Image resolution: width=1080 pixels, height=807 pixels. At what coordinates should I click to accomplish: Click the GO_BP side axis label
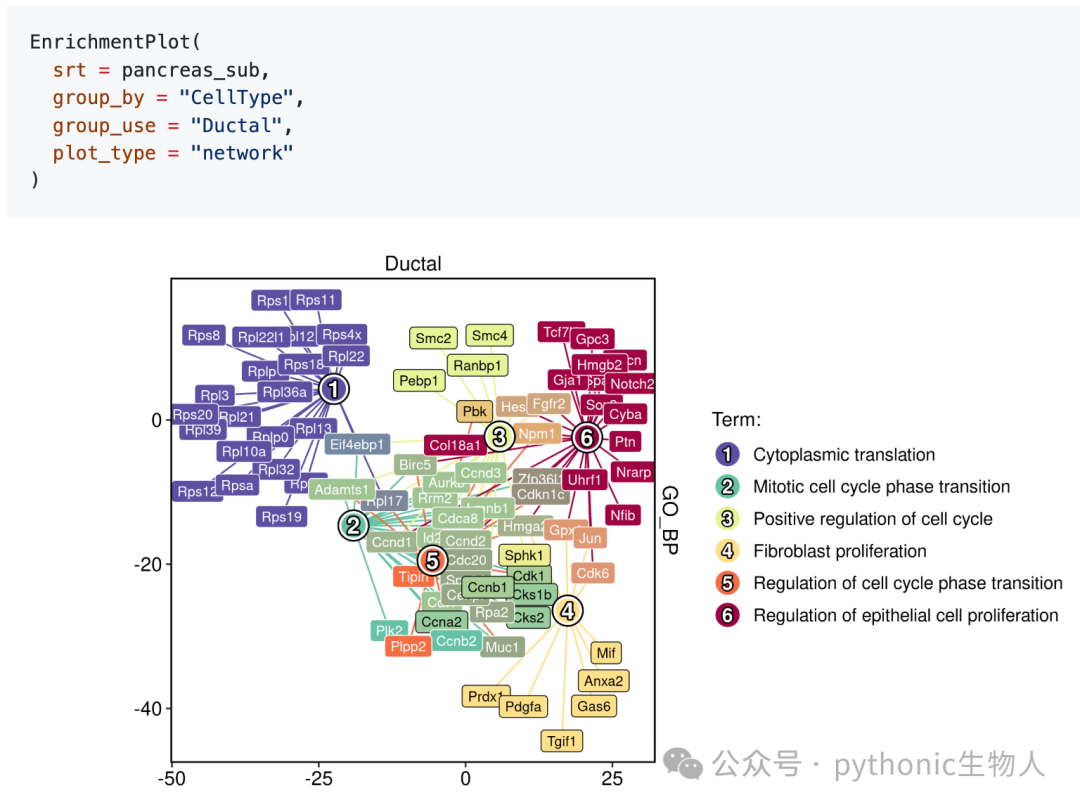click(669, 520)
